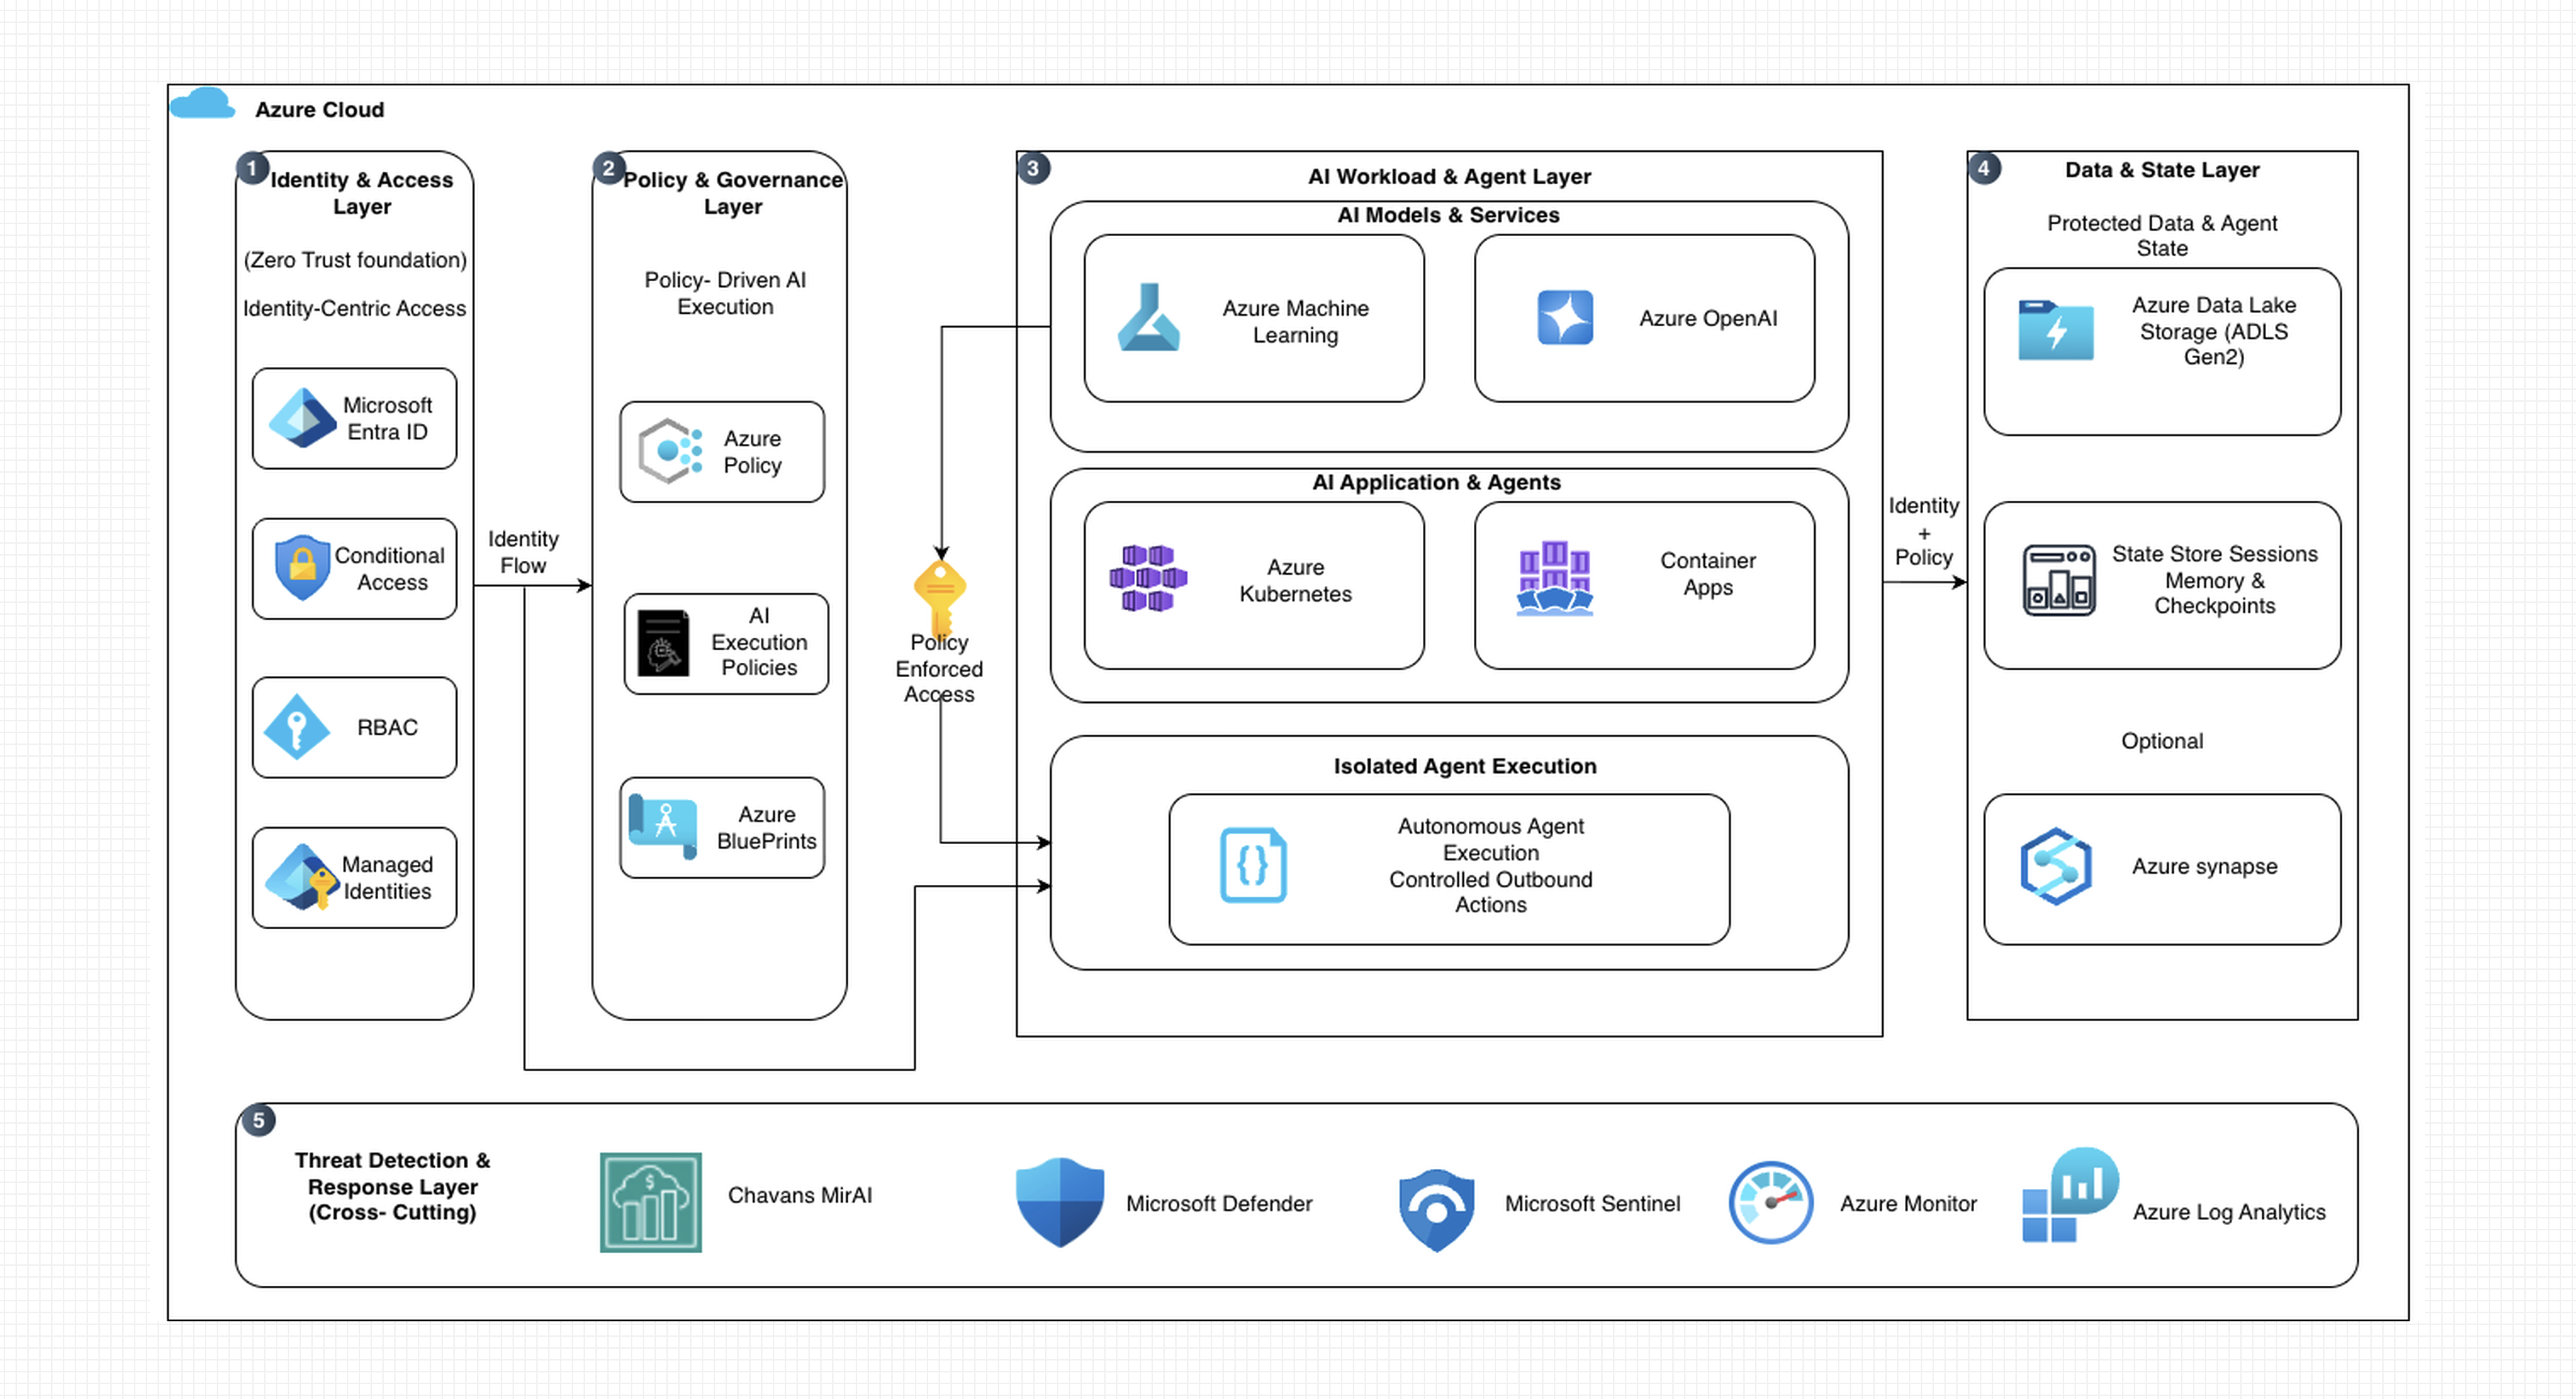Select the Azure Kubernetes label
This screenshot has height=1399, width=2576.
[x=1295, y=580]
